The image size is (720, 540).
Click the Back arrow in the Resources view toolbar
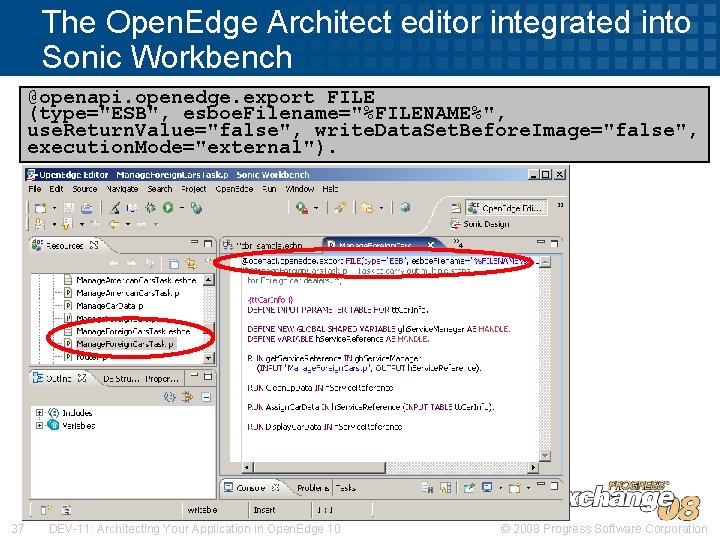click(x=113, y=264)
